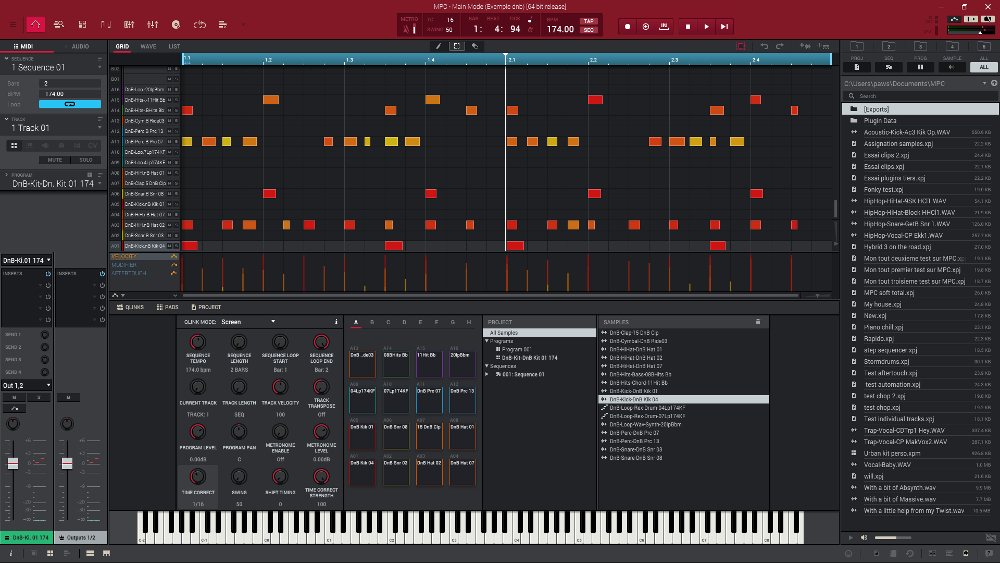This screenshot has width=1000, height=563.
Task: Open the Next Sequence list icon
Action: click(223, 25)
